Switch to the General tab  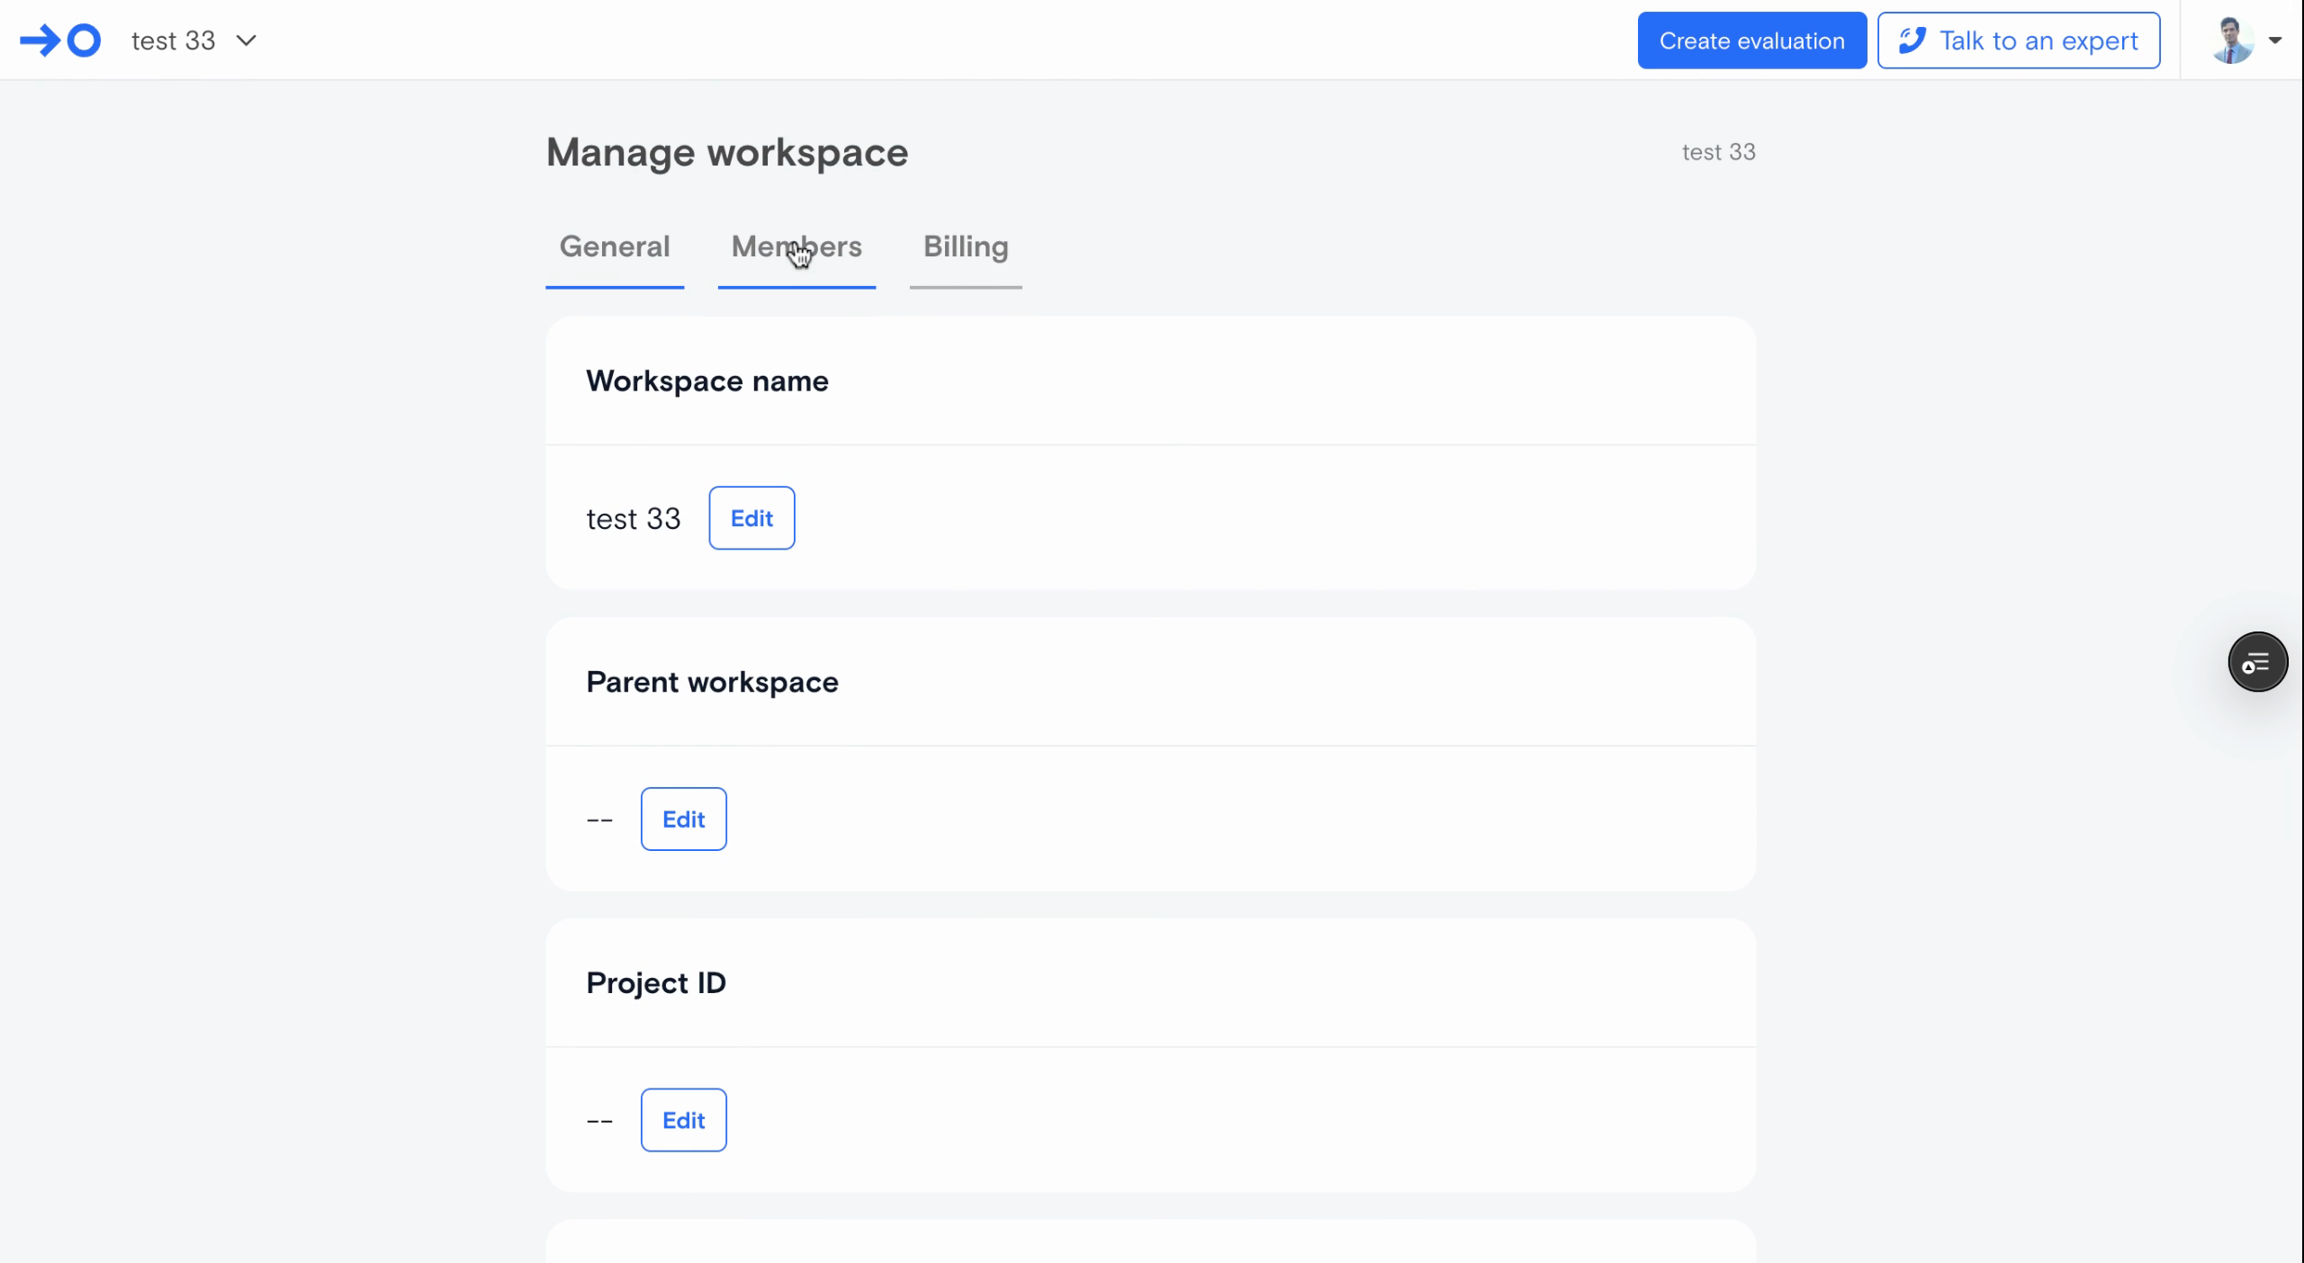click(x=614, y=247)
